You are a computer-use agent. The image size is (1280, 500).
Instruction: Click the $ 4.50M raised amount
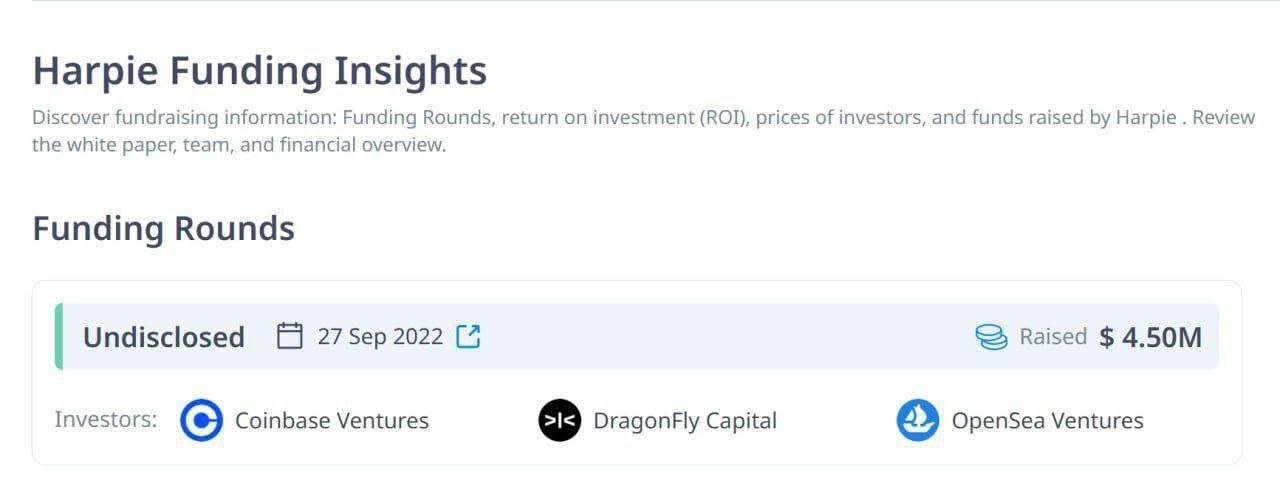pos(1151,337)
